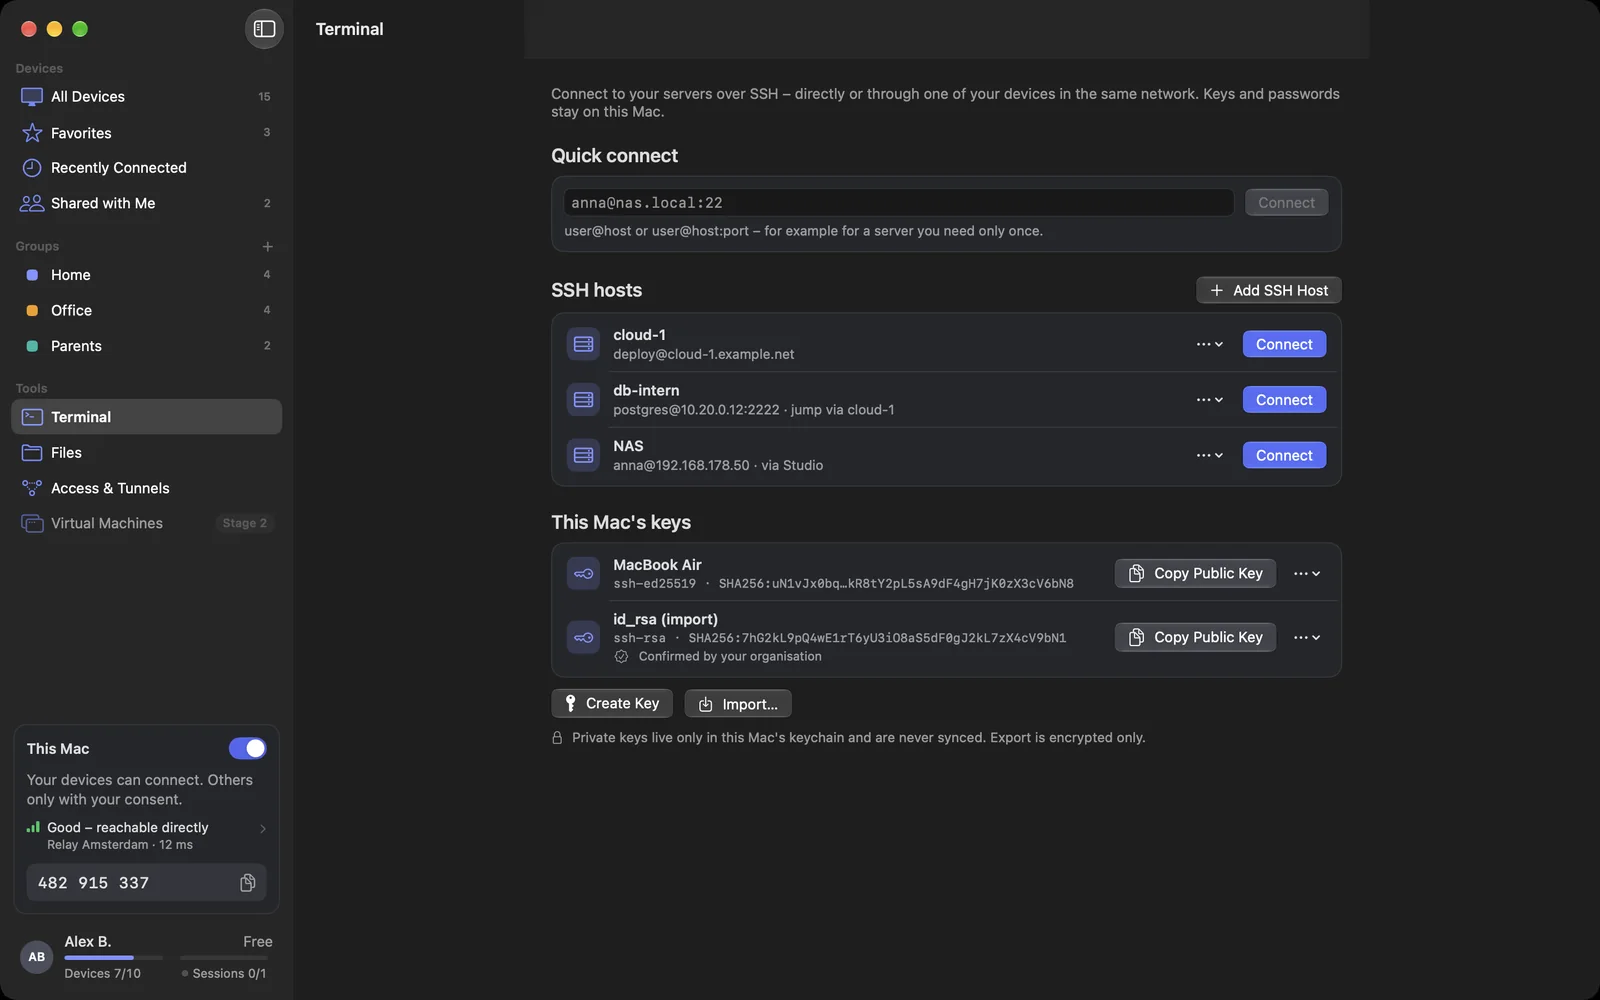The image size is (1600, 1000).
Task: Expand Good – reachable directly details chevron
Action: [263, 829]
